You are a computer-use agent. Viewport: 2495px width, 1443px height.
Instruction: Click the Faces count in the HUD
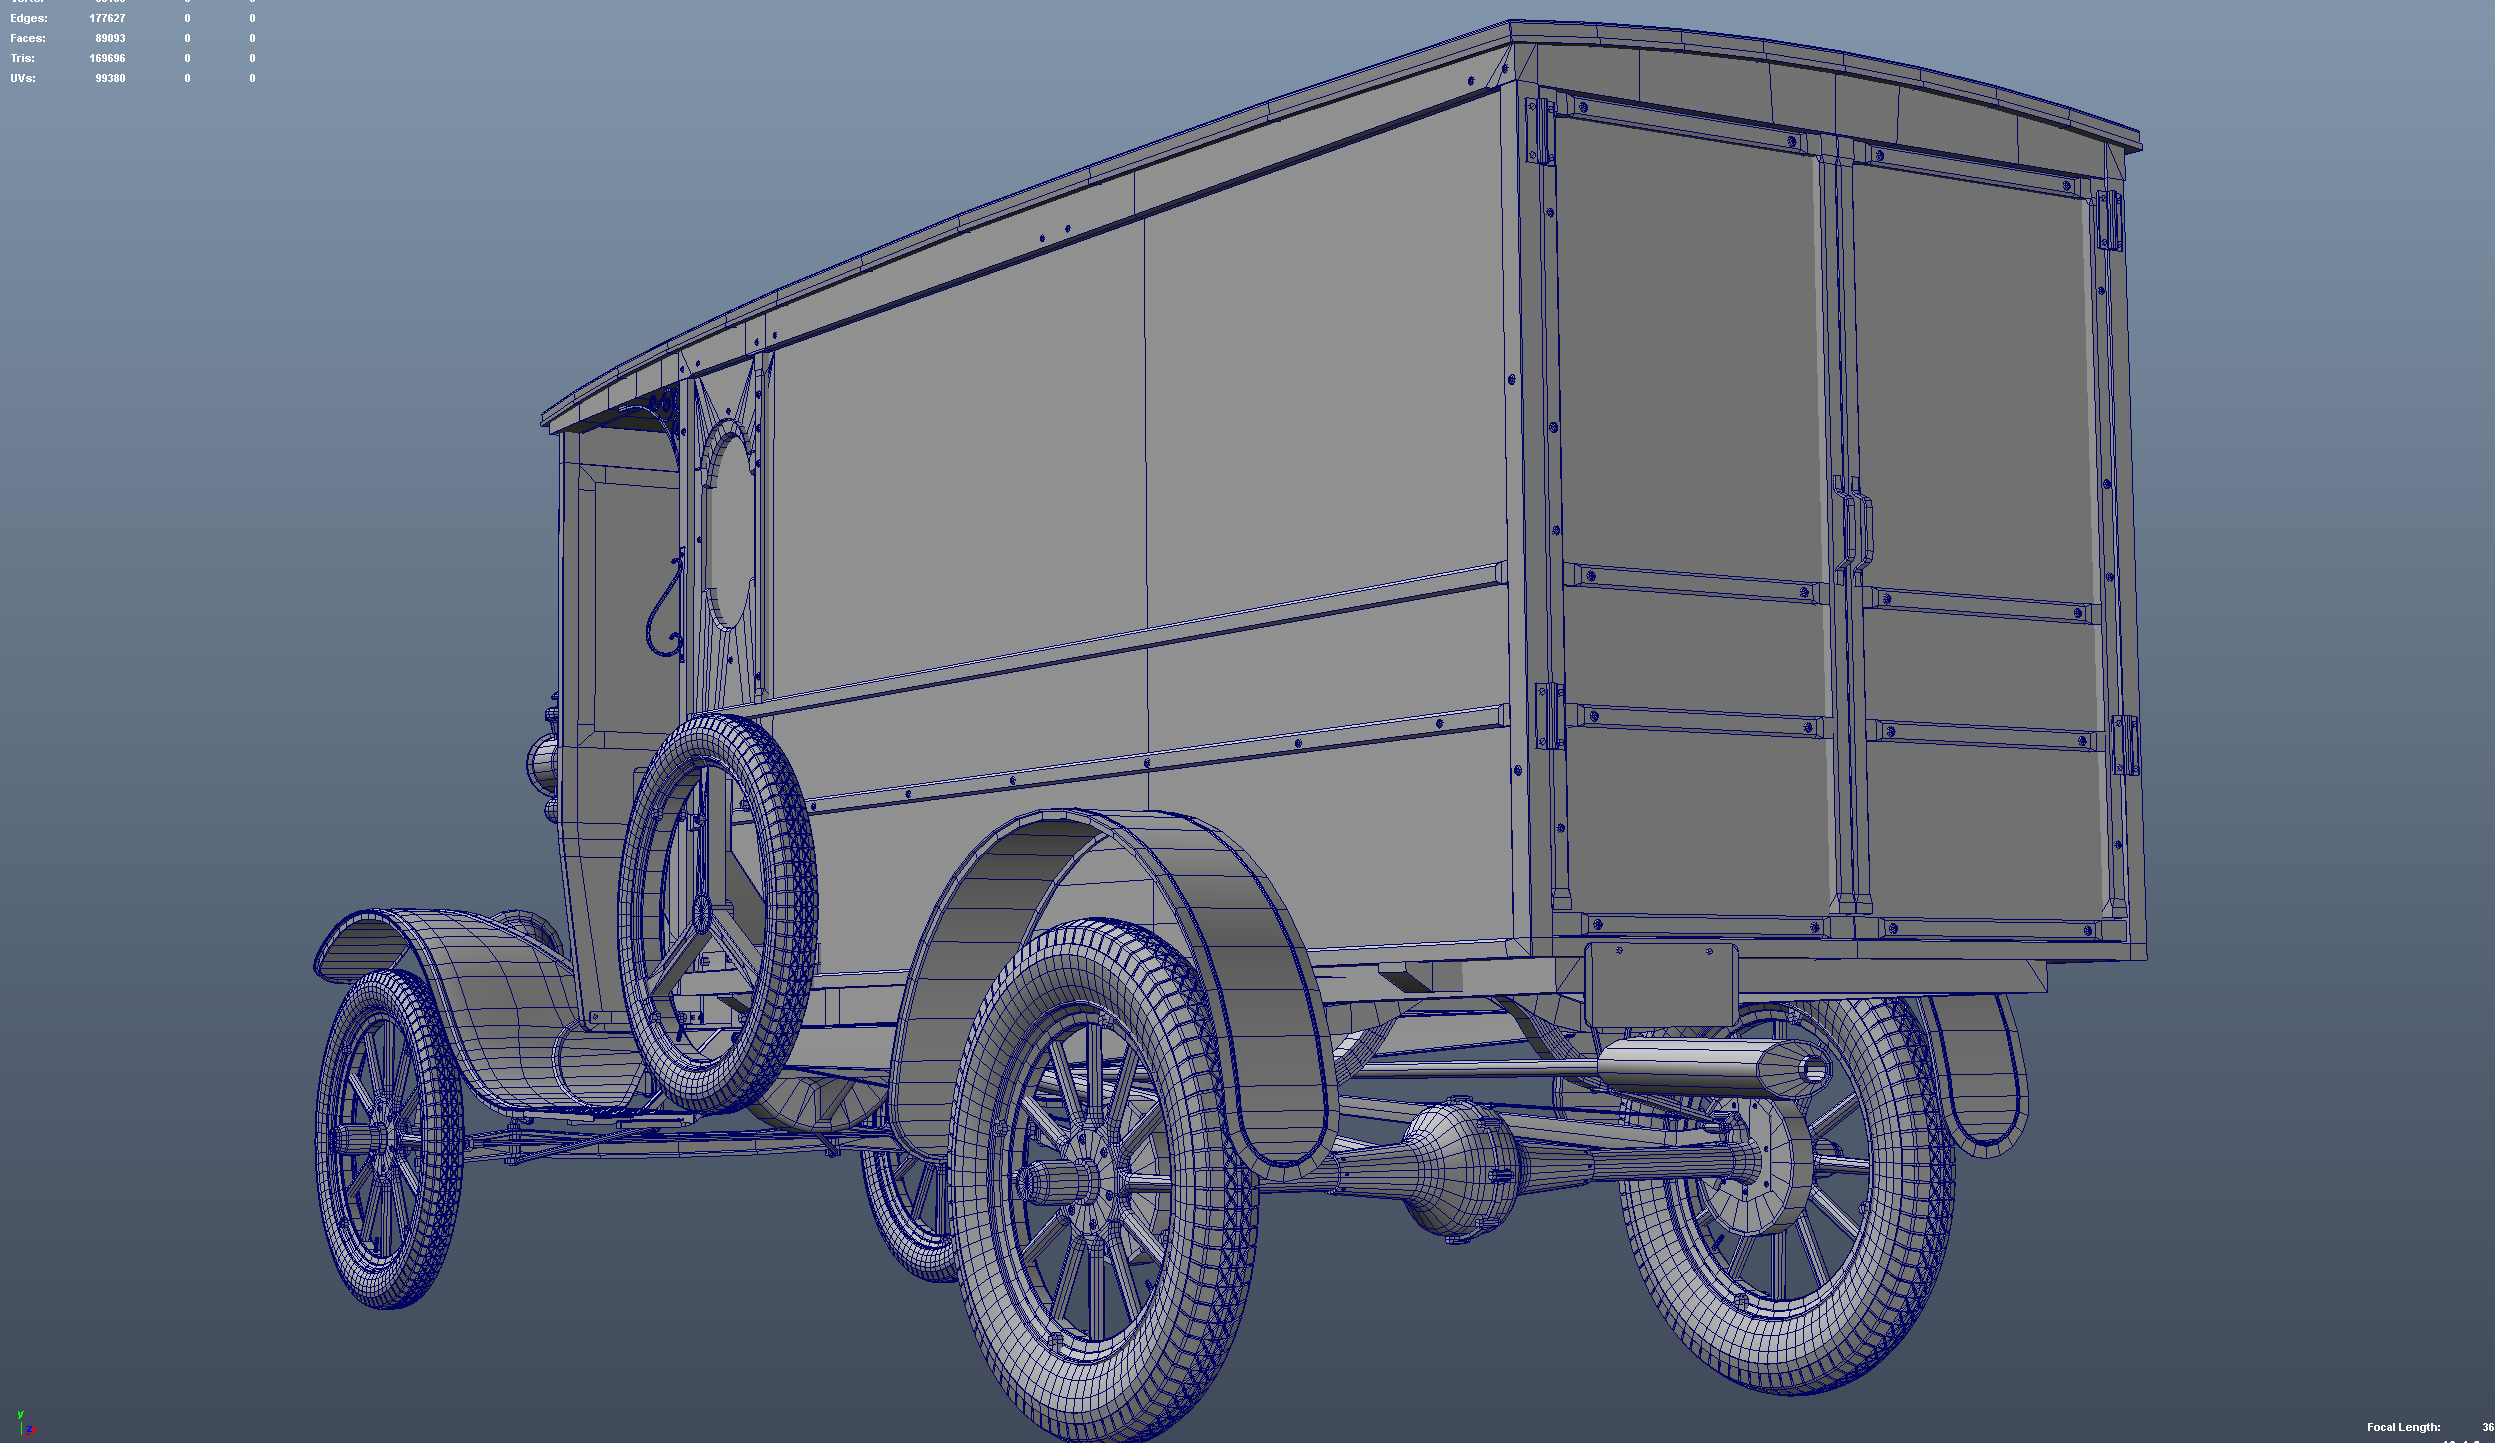coord(108,37)
